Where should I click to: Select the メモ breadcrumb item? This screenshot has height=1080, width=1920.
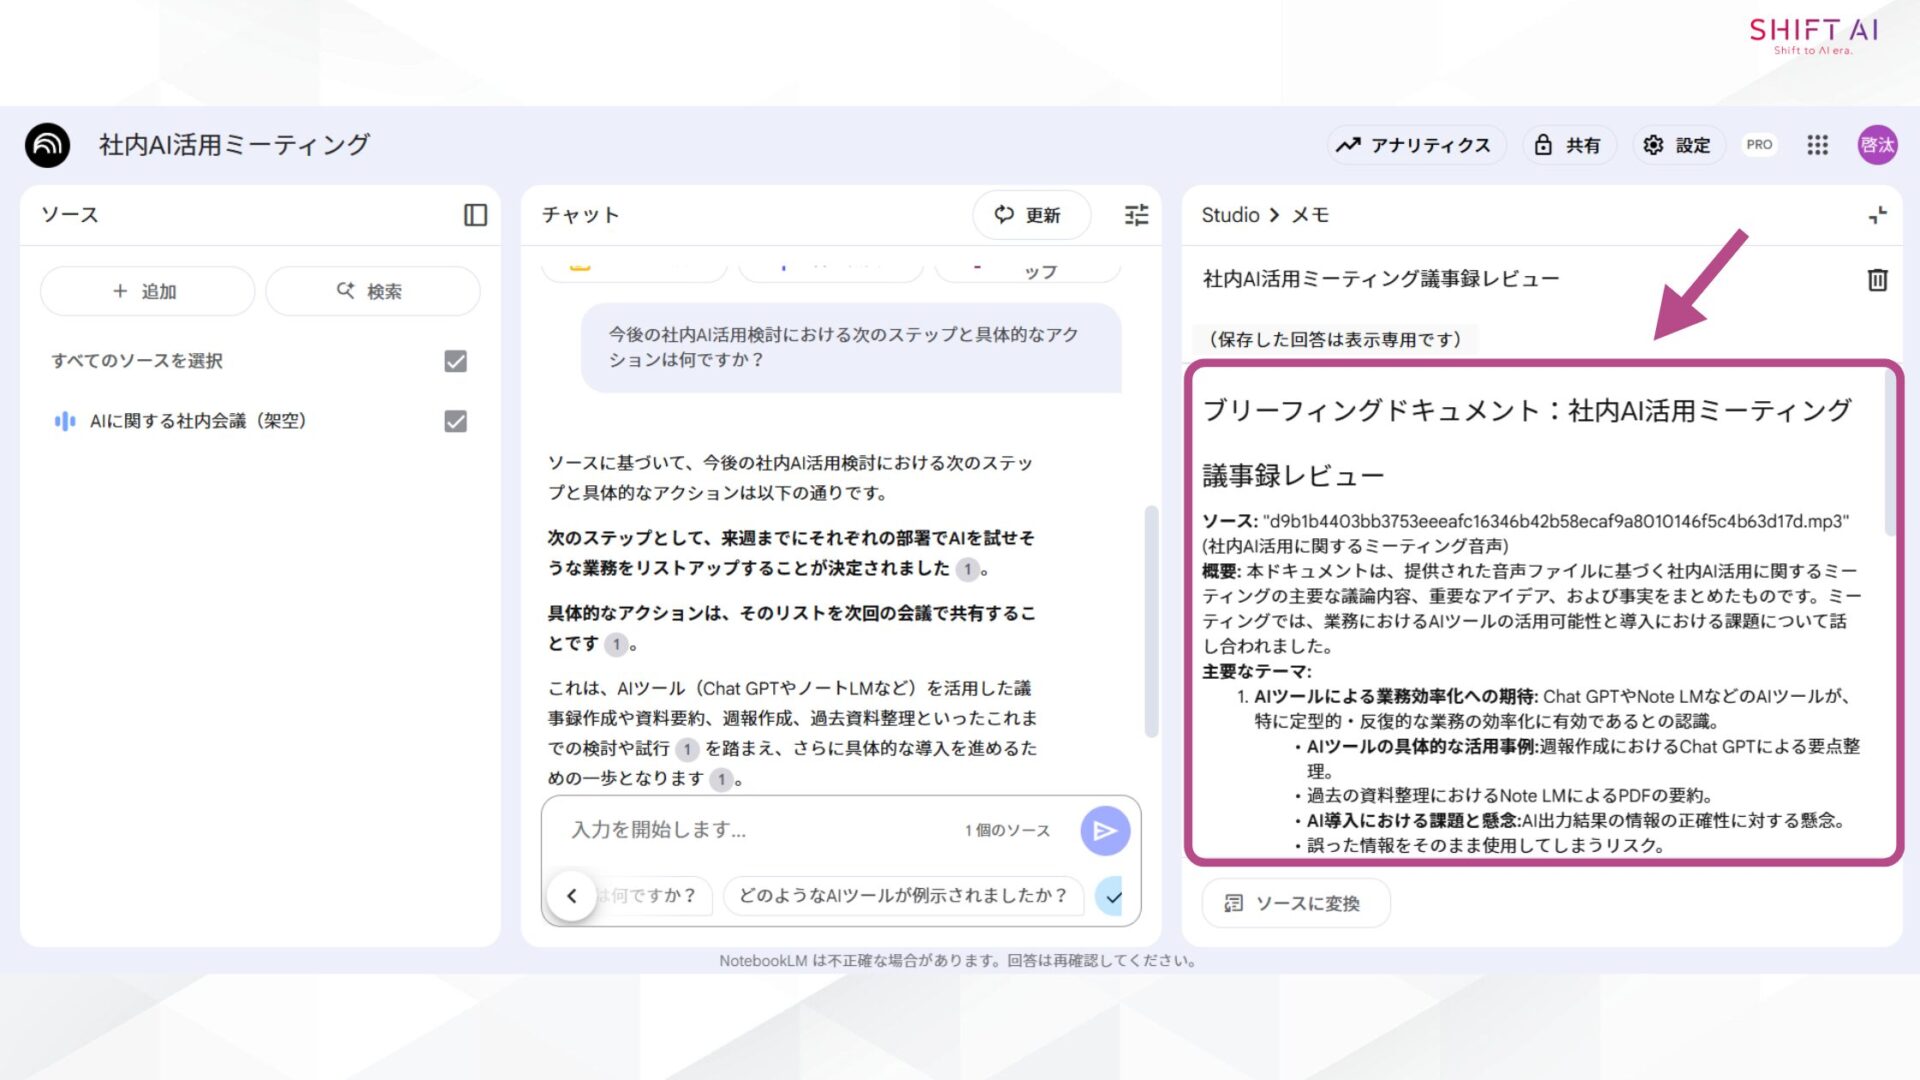click(x=1312, y=215)
